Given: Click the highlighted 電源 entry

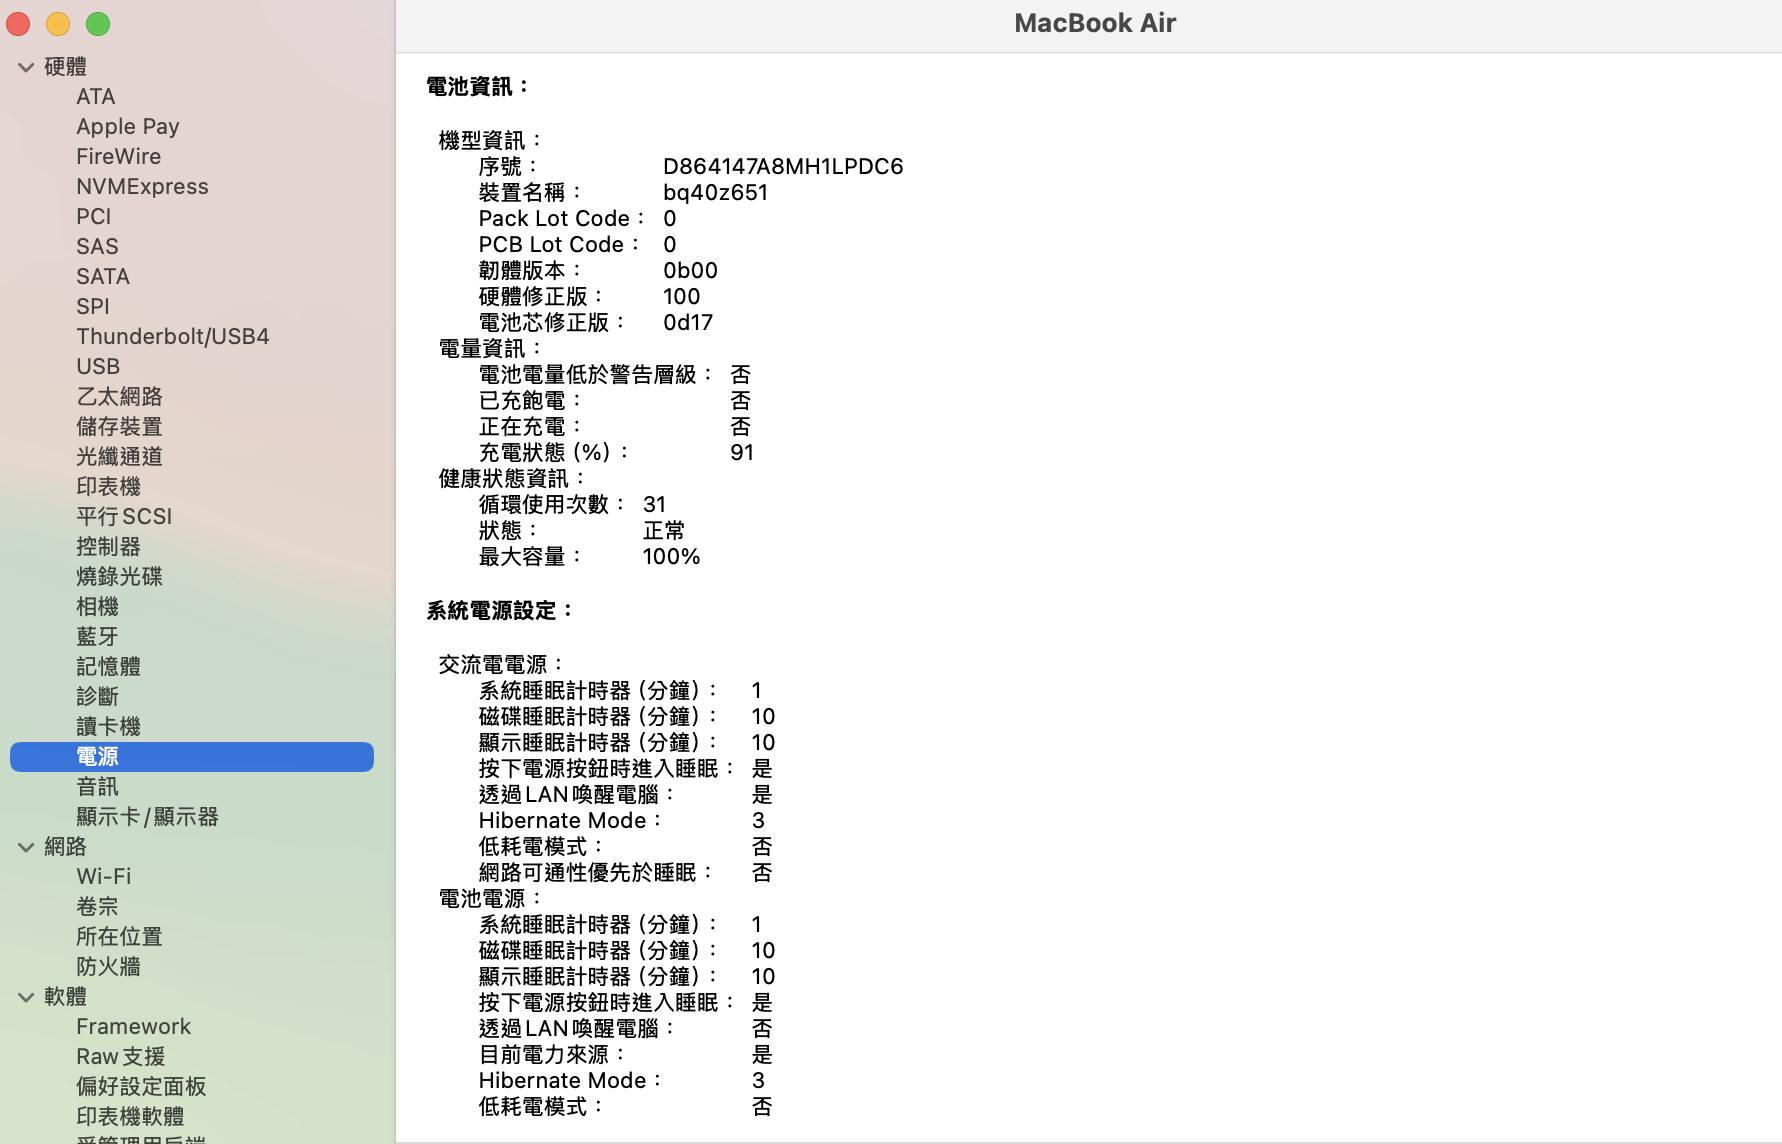Looking at the screenshot, I should pos(192,757).
